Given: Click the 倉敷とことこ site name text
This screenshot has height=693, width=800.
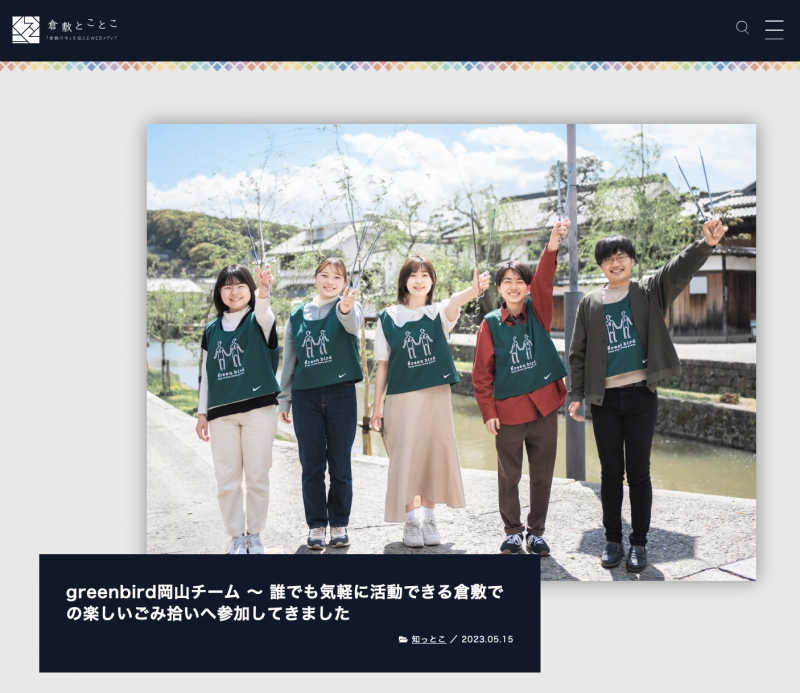Looking at the screenshot, I should pyautogui.click(x=82, y=24).
